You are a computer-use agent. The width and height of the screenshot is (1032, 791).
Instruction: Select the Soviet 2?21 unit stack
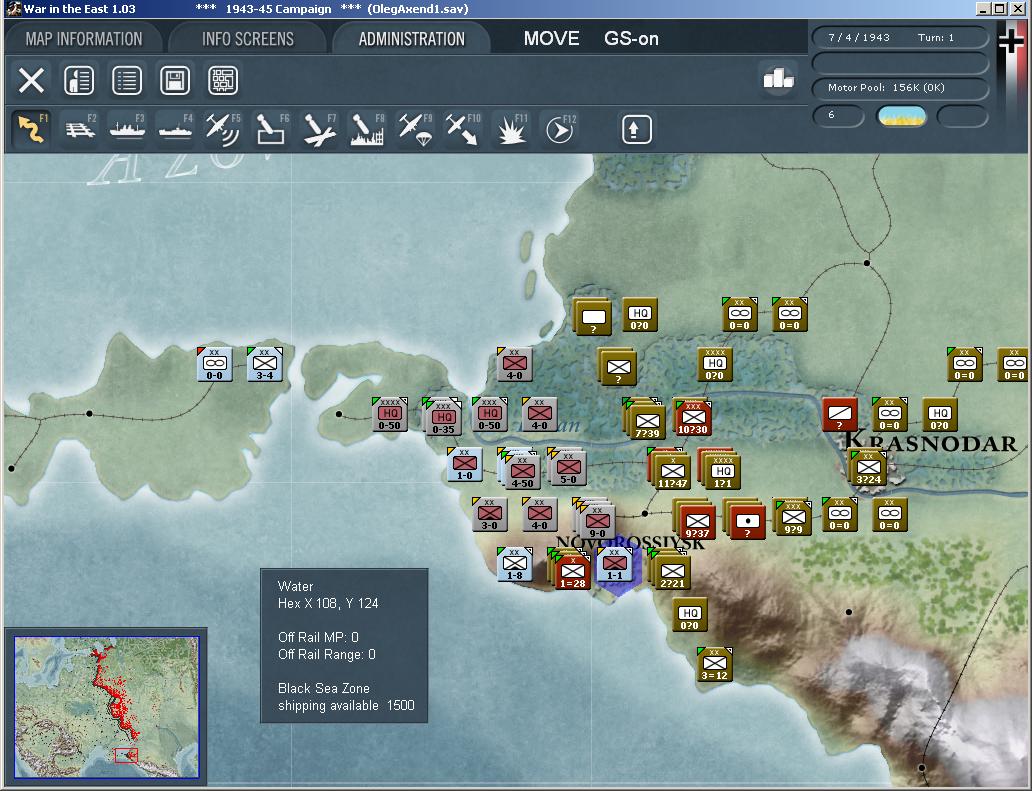coord(671,570)
